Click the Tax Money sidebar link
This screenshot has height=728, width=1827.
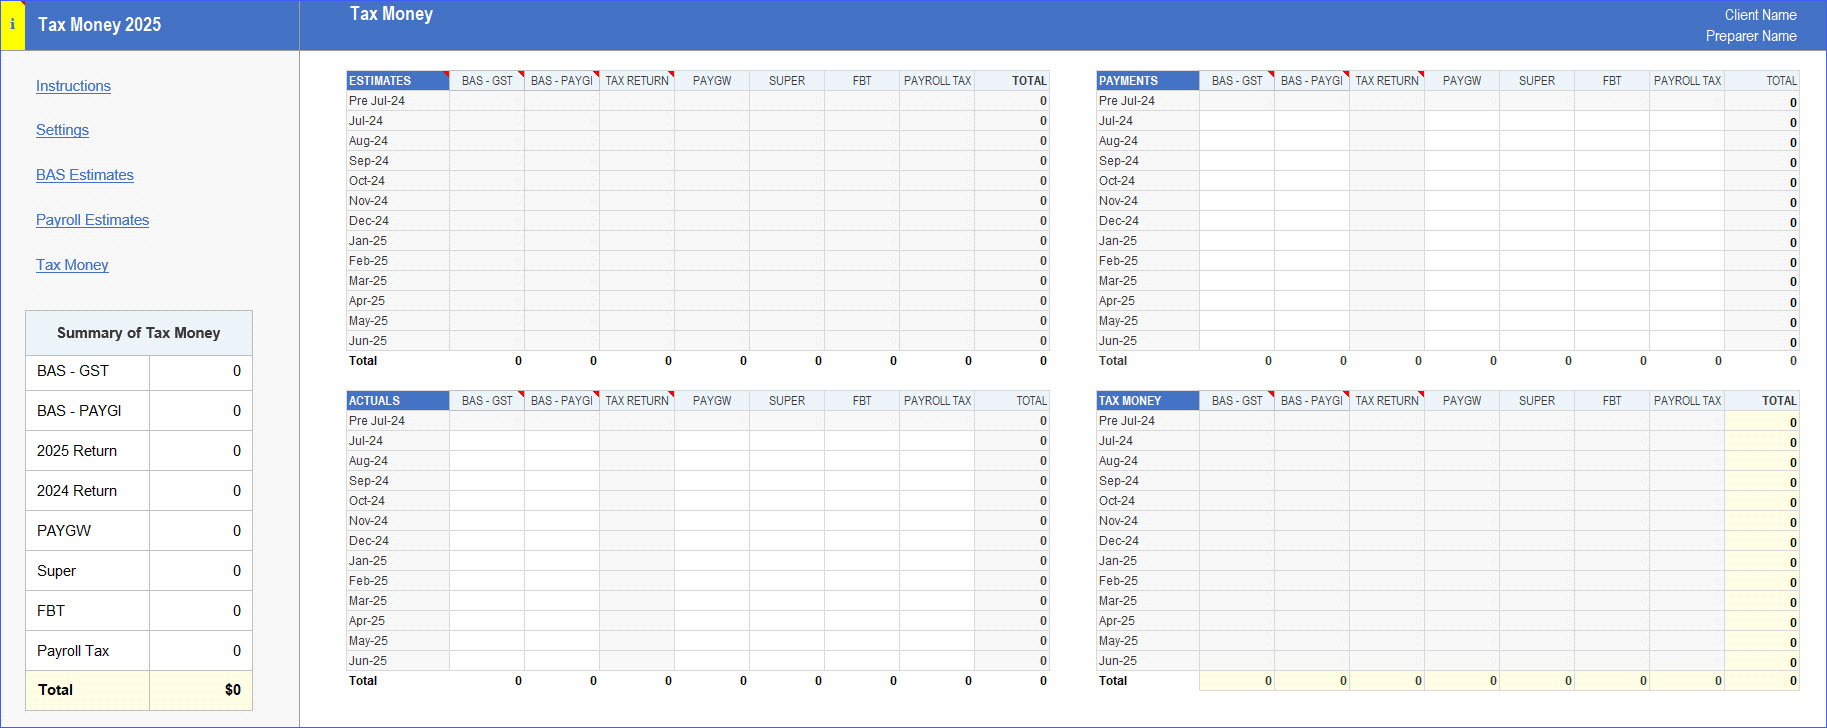tap(72, 265)
